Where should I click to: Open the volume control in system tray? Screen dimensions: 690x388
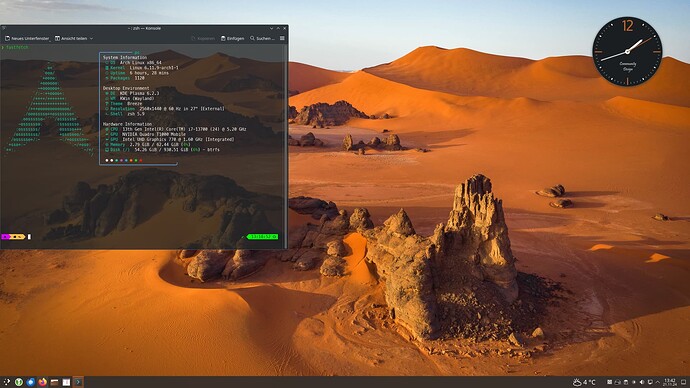(x=642, y=382)
